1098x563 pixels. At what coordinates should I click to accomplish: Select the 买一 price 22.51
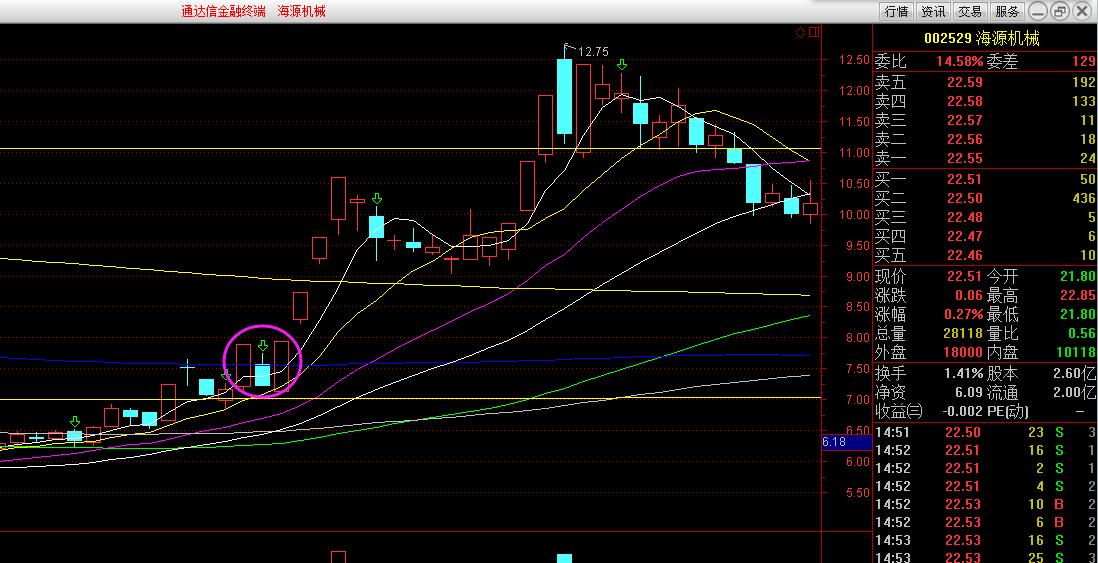coord(964,180)
